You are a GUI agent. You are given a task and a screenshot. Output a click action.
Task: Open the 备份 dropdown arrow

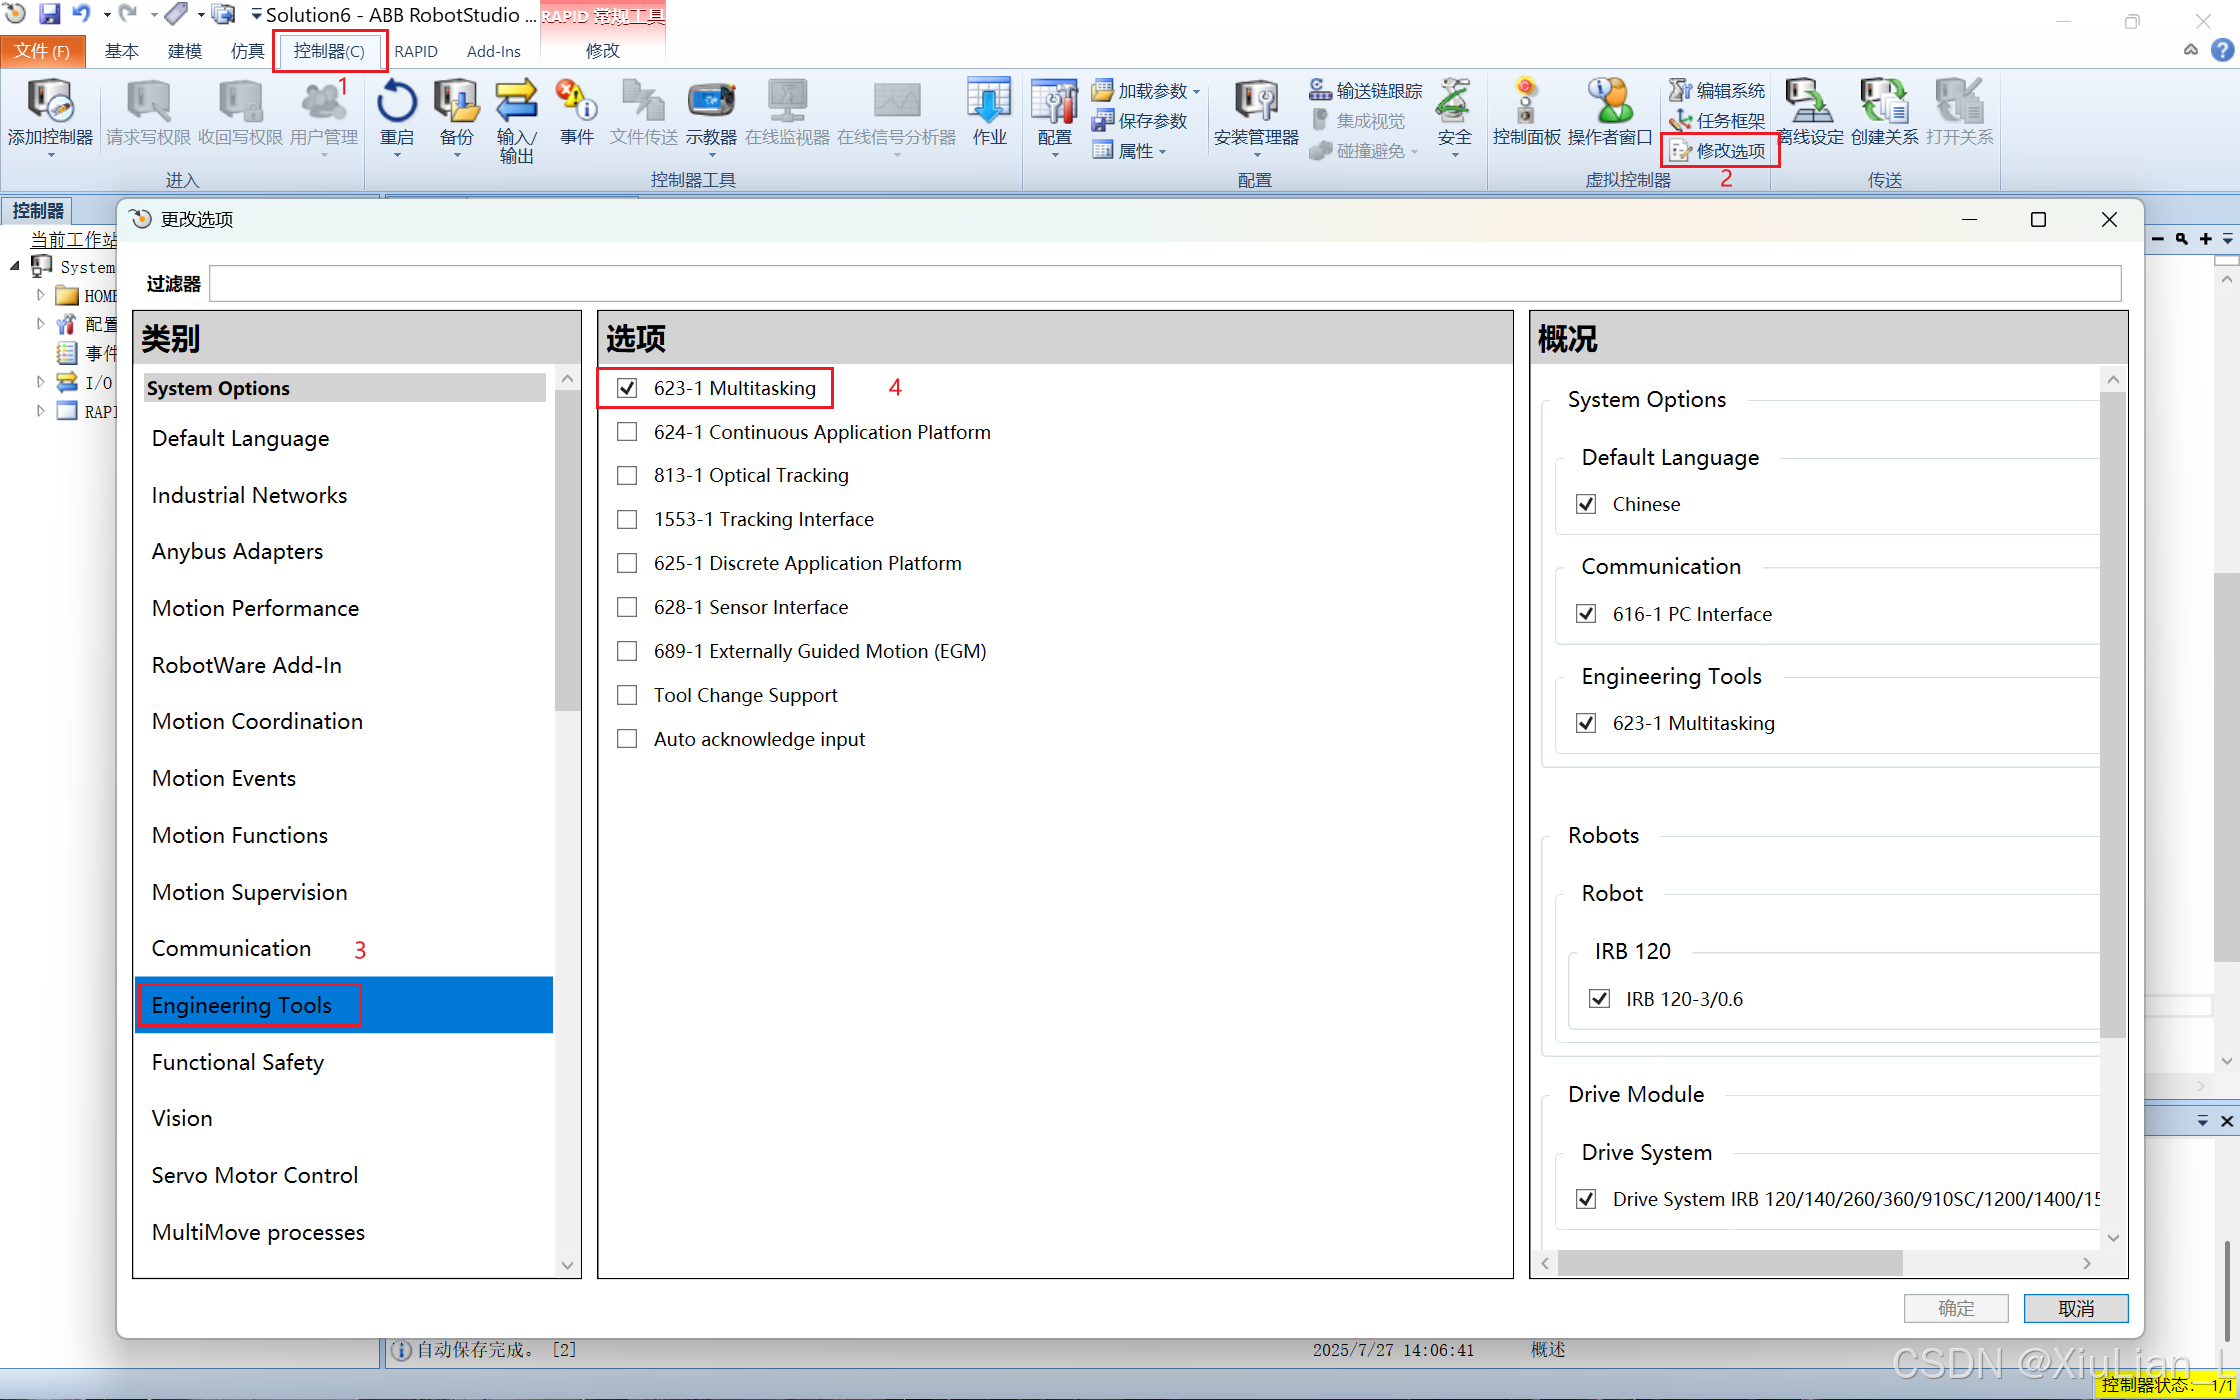point(456,155)
